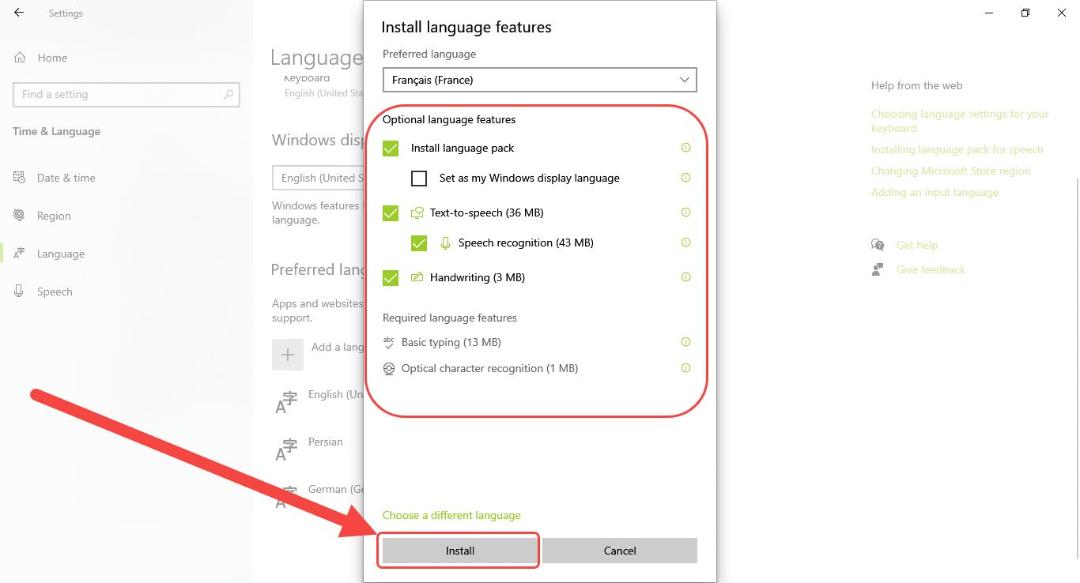Uncheck the Speech recognition checkbox

pyautogui.click(x=419, y=243)
